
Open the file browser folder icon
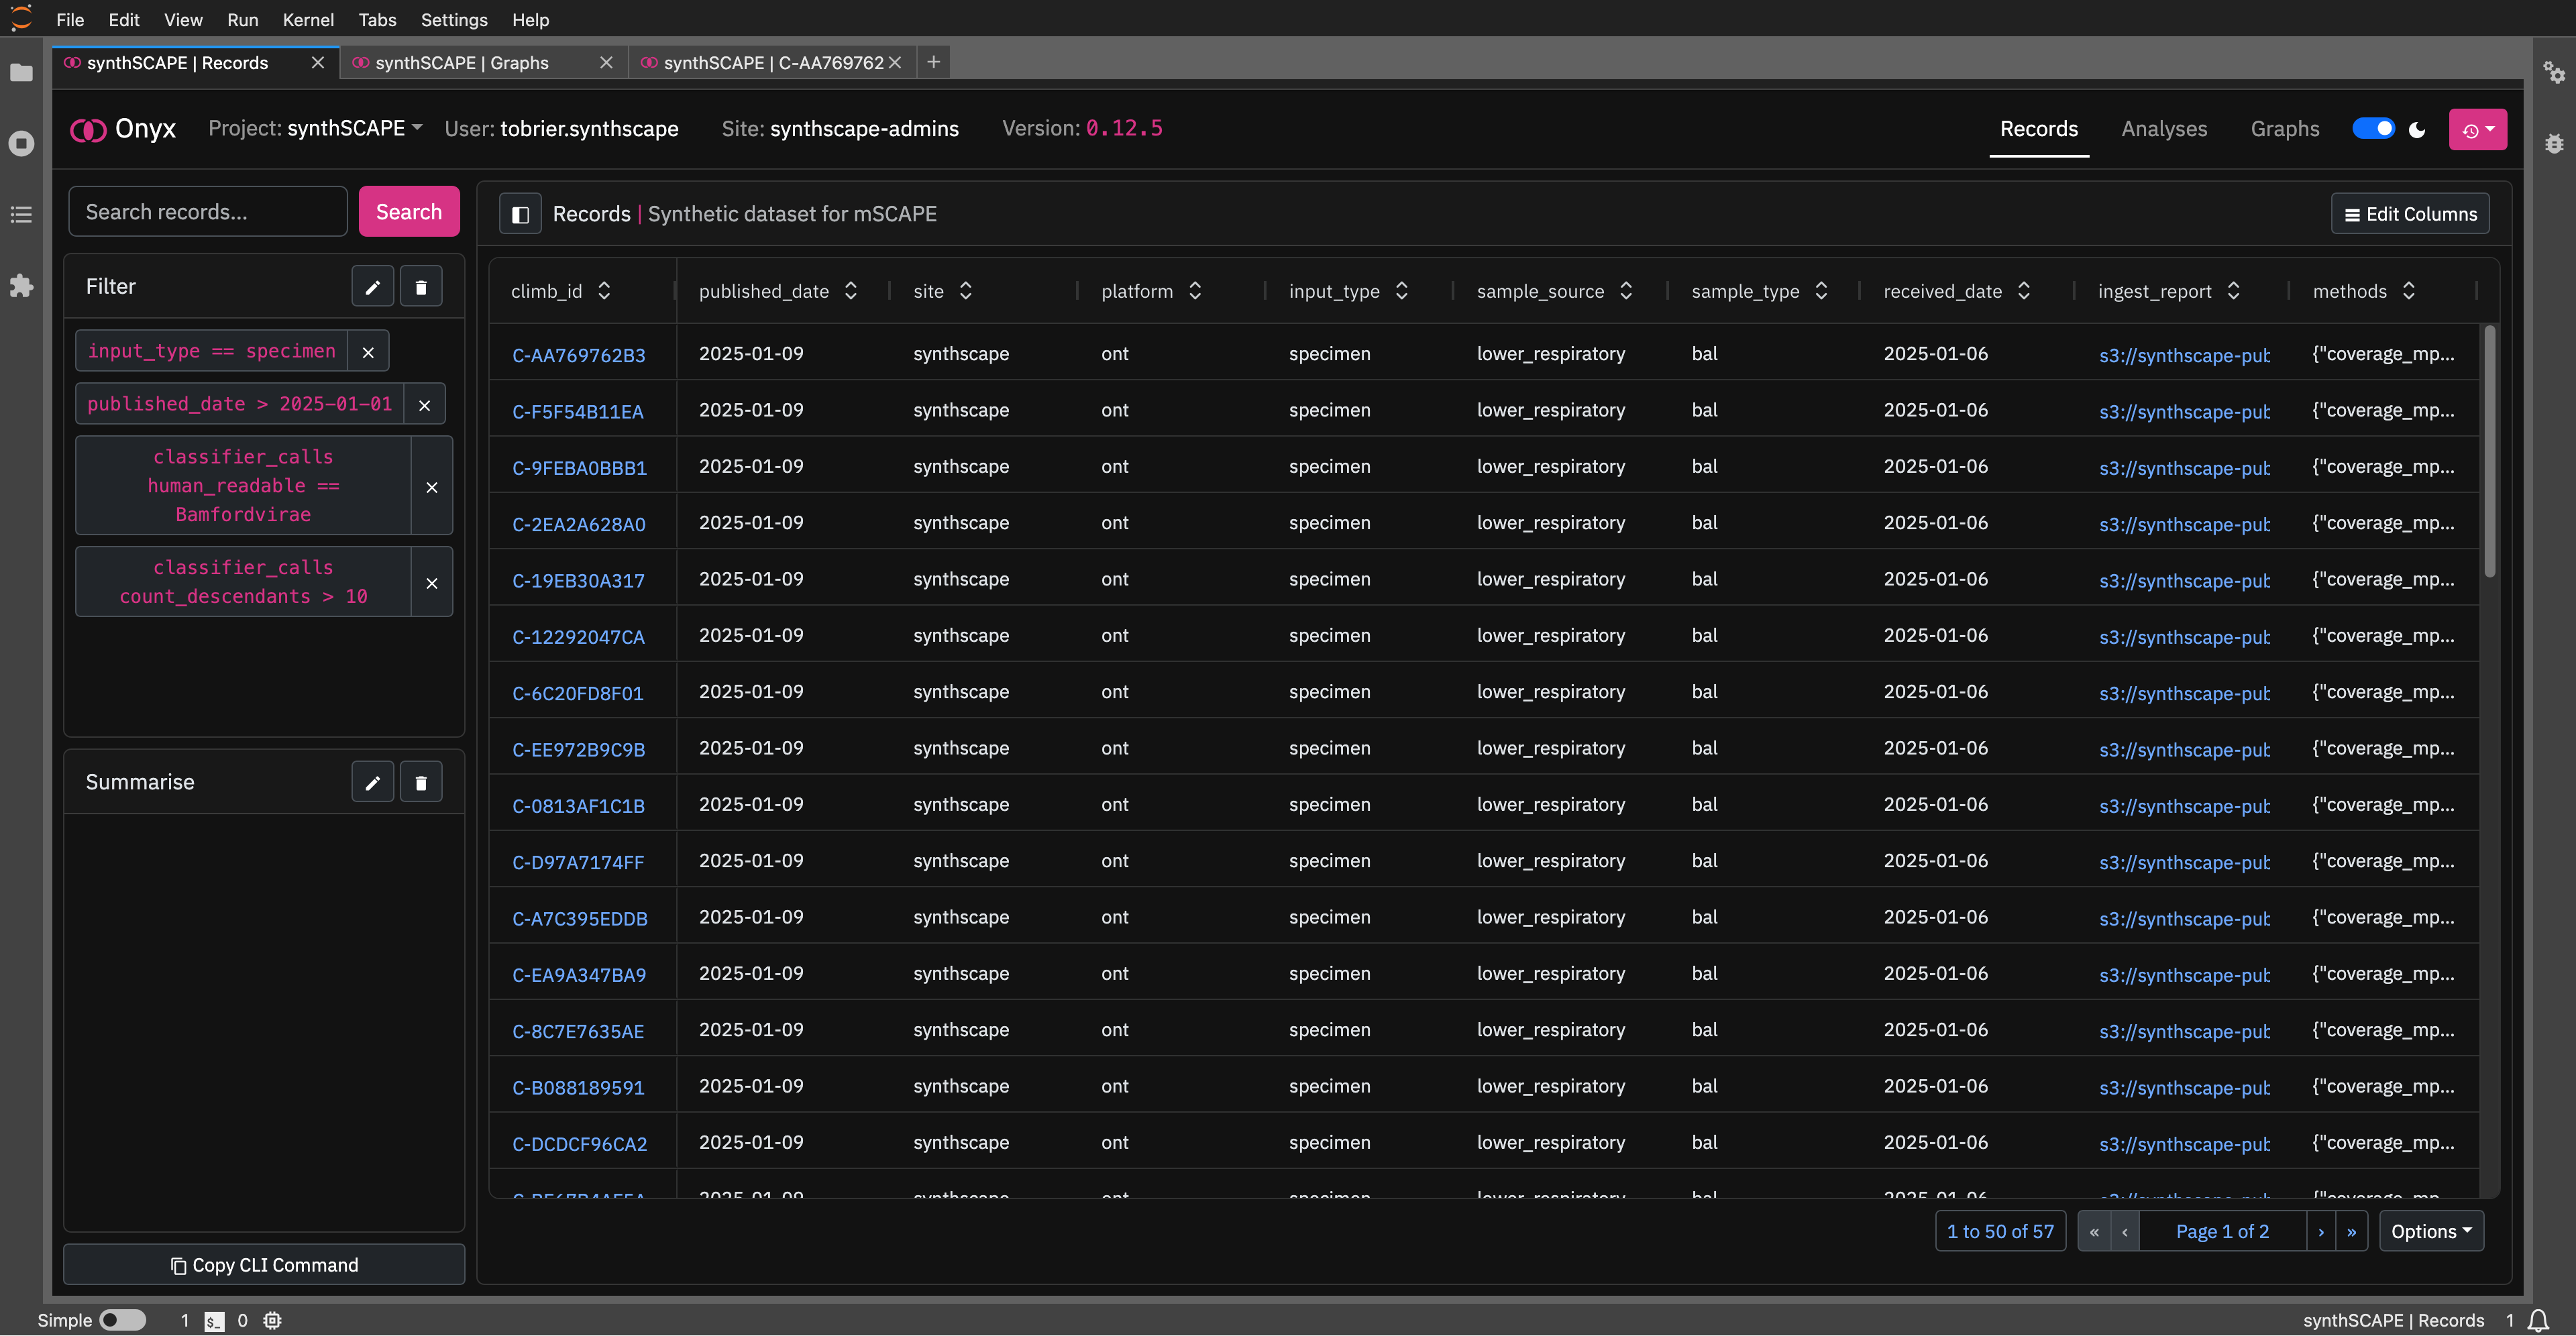[21, 72]
